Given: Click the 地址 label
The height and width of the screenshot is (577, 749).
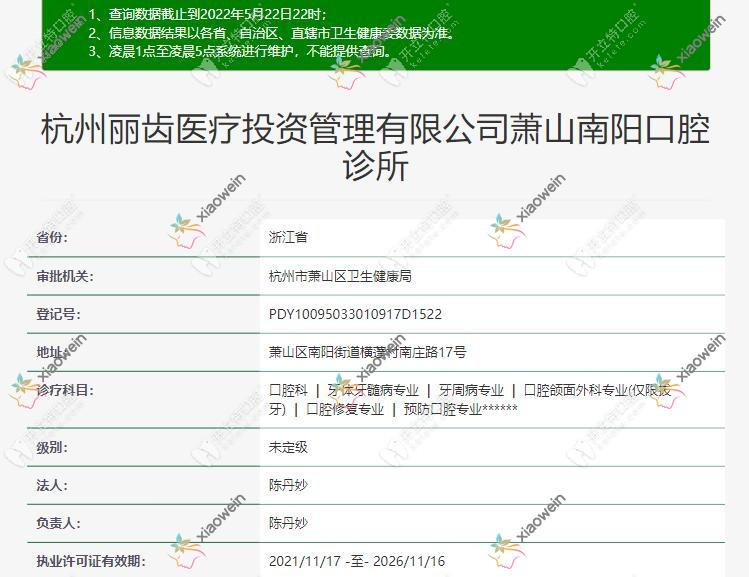Looking at the screenshot, I should (x=52, y=352).
